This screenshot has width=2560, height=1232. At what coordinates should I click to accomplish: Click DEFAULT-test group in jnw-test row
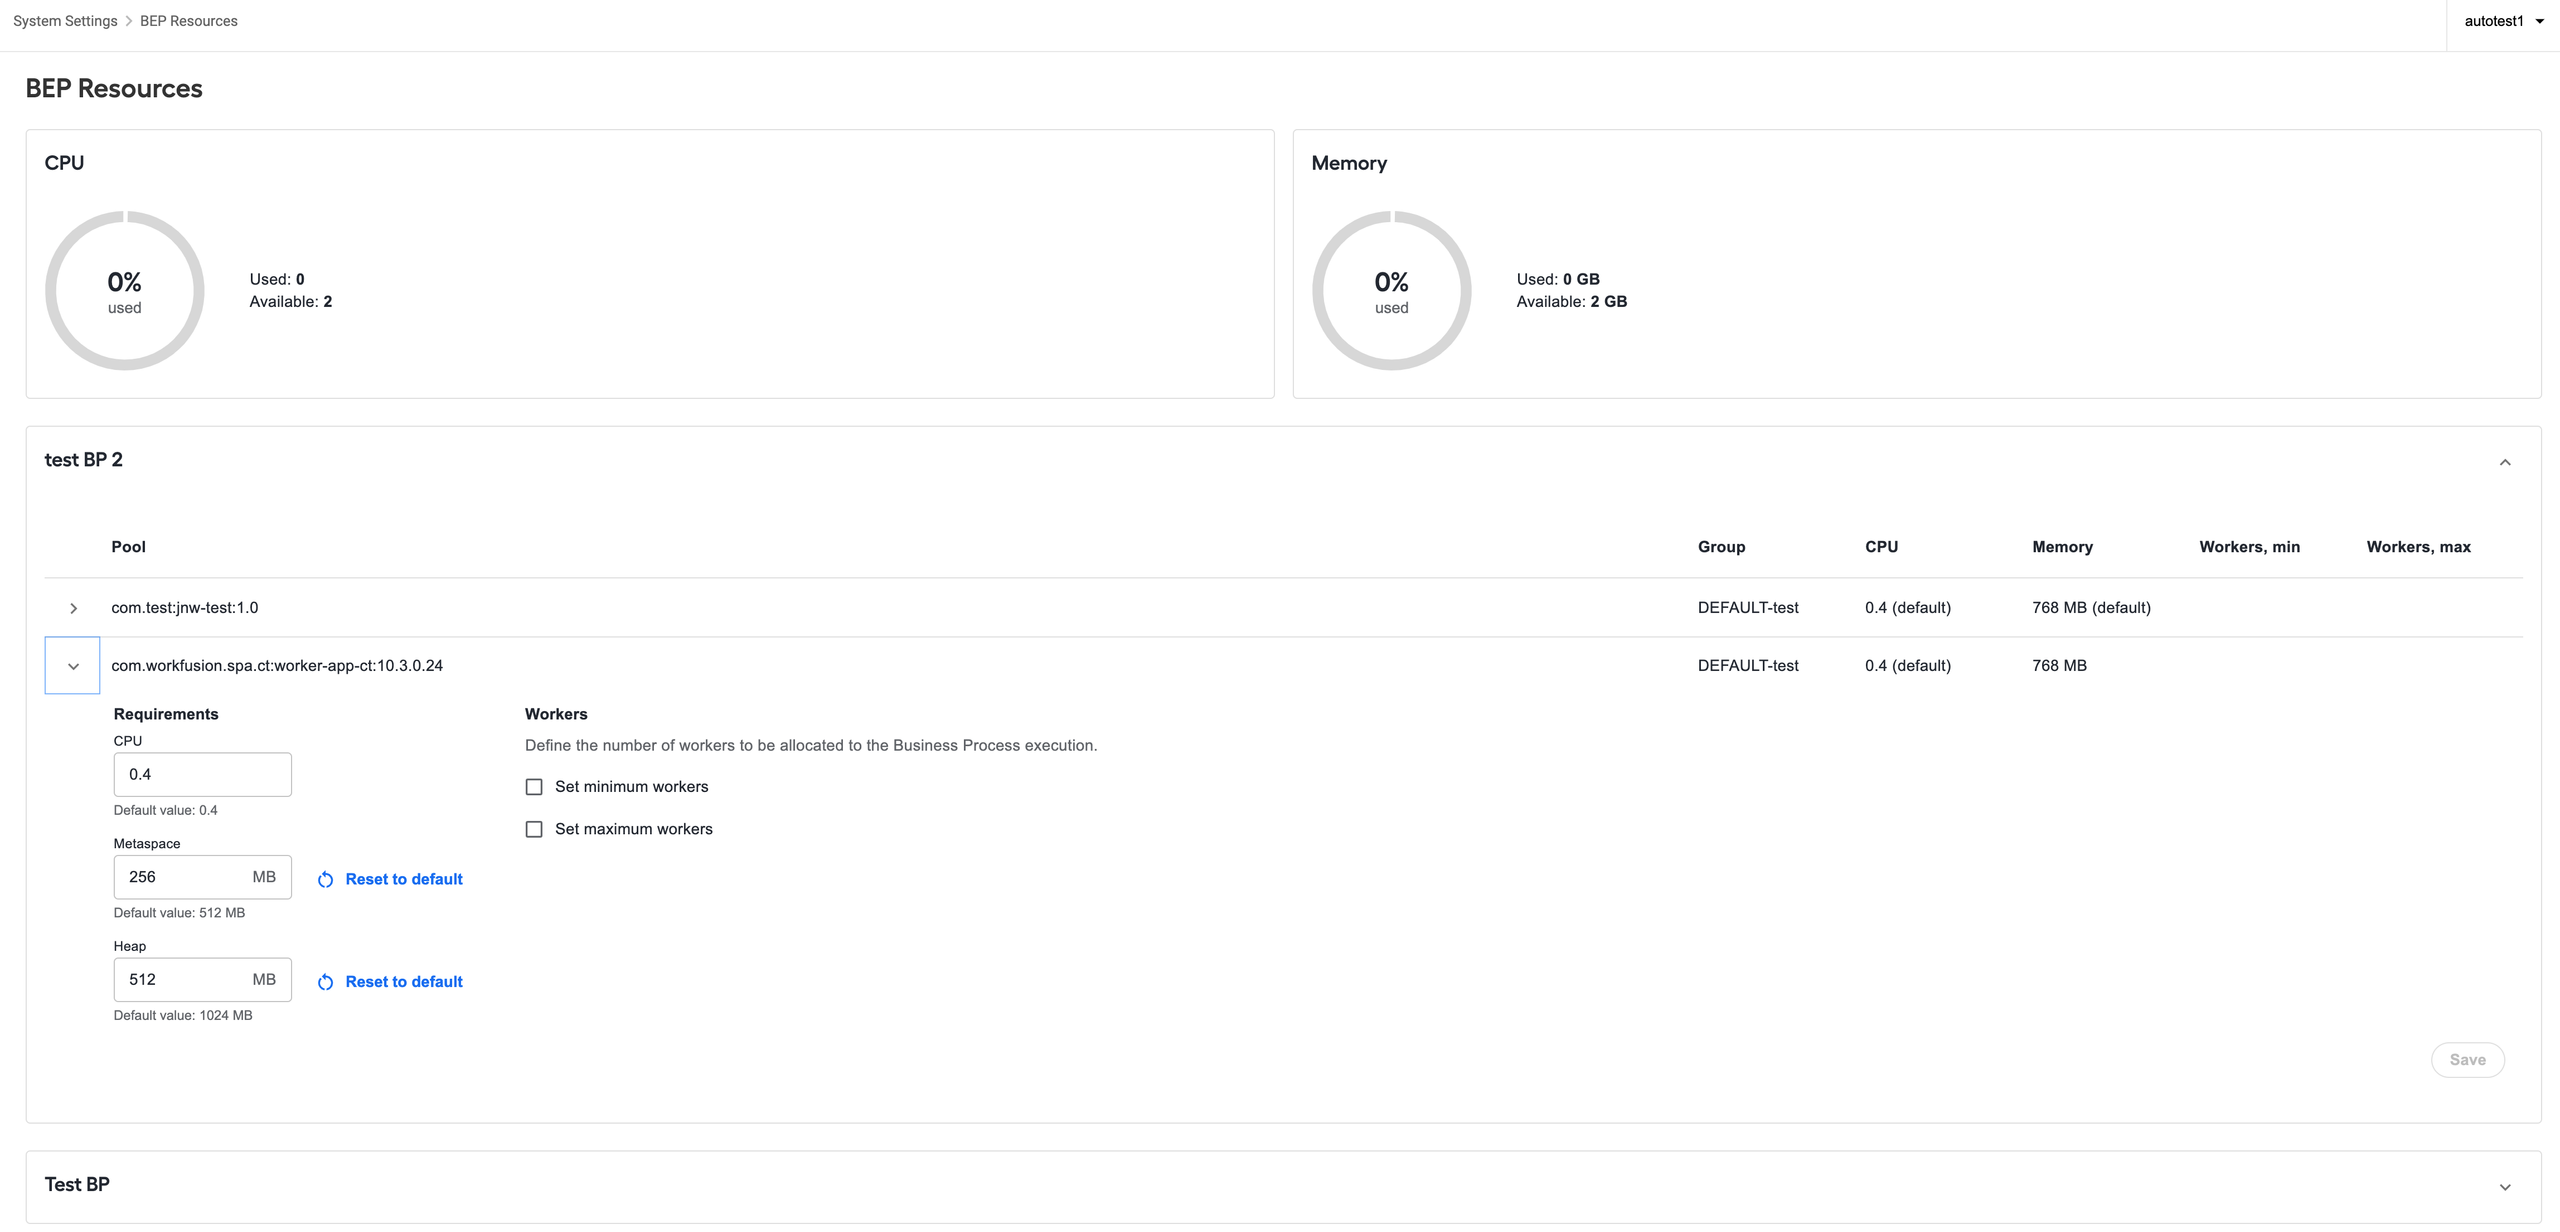click(x=1748, y=608)
